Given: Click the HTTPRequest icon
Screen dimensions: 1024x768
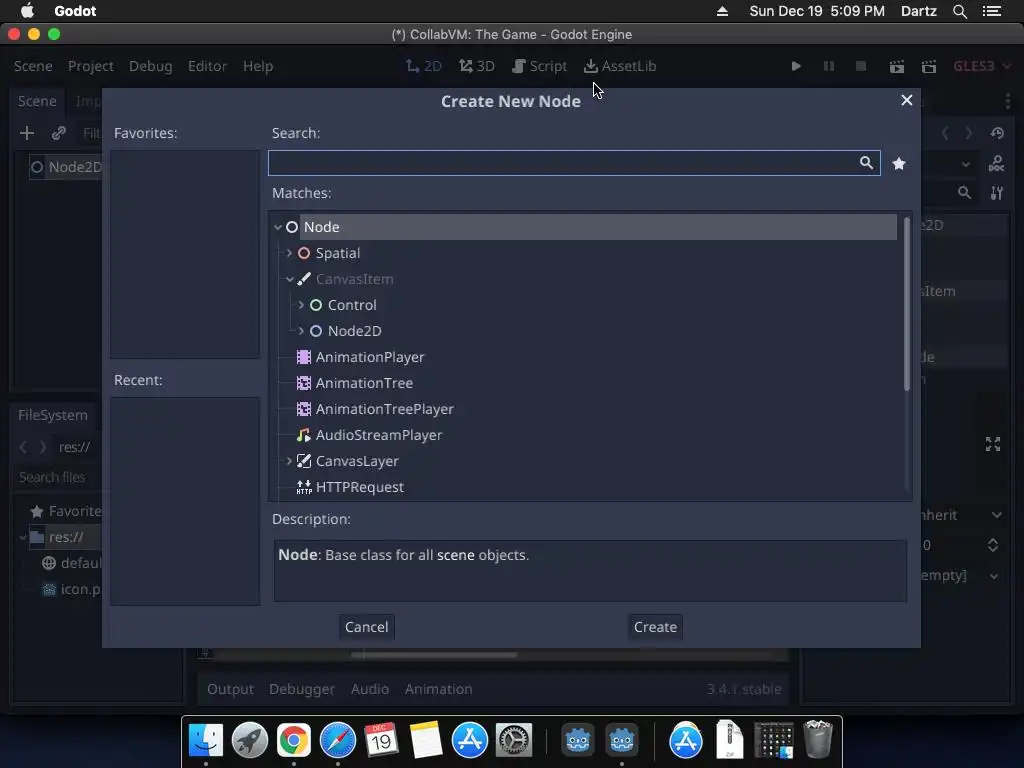Looking at the screenshot, I should pos(304,487).
